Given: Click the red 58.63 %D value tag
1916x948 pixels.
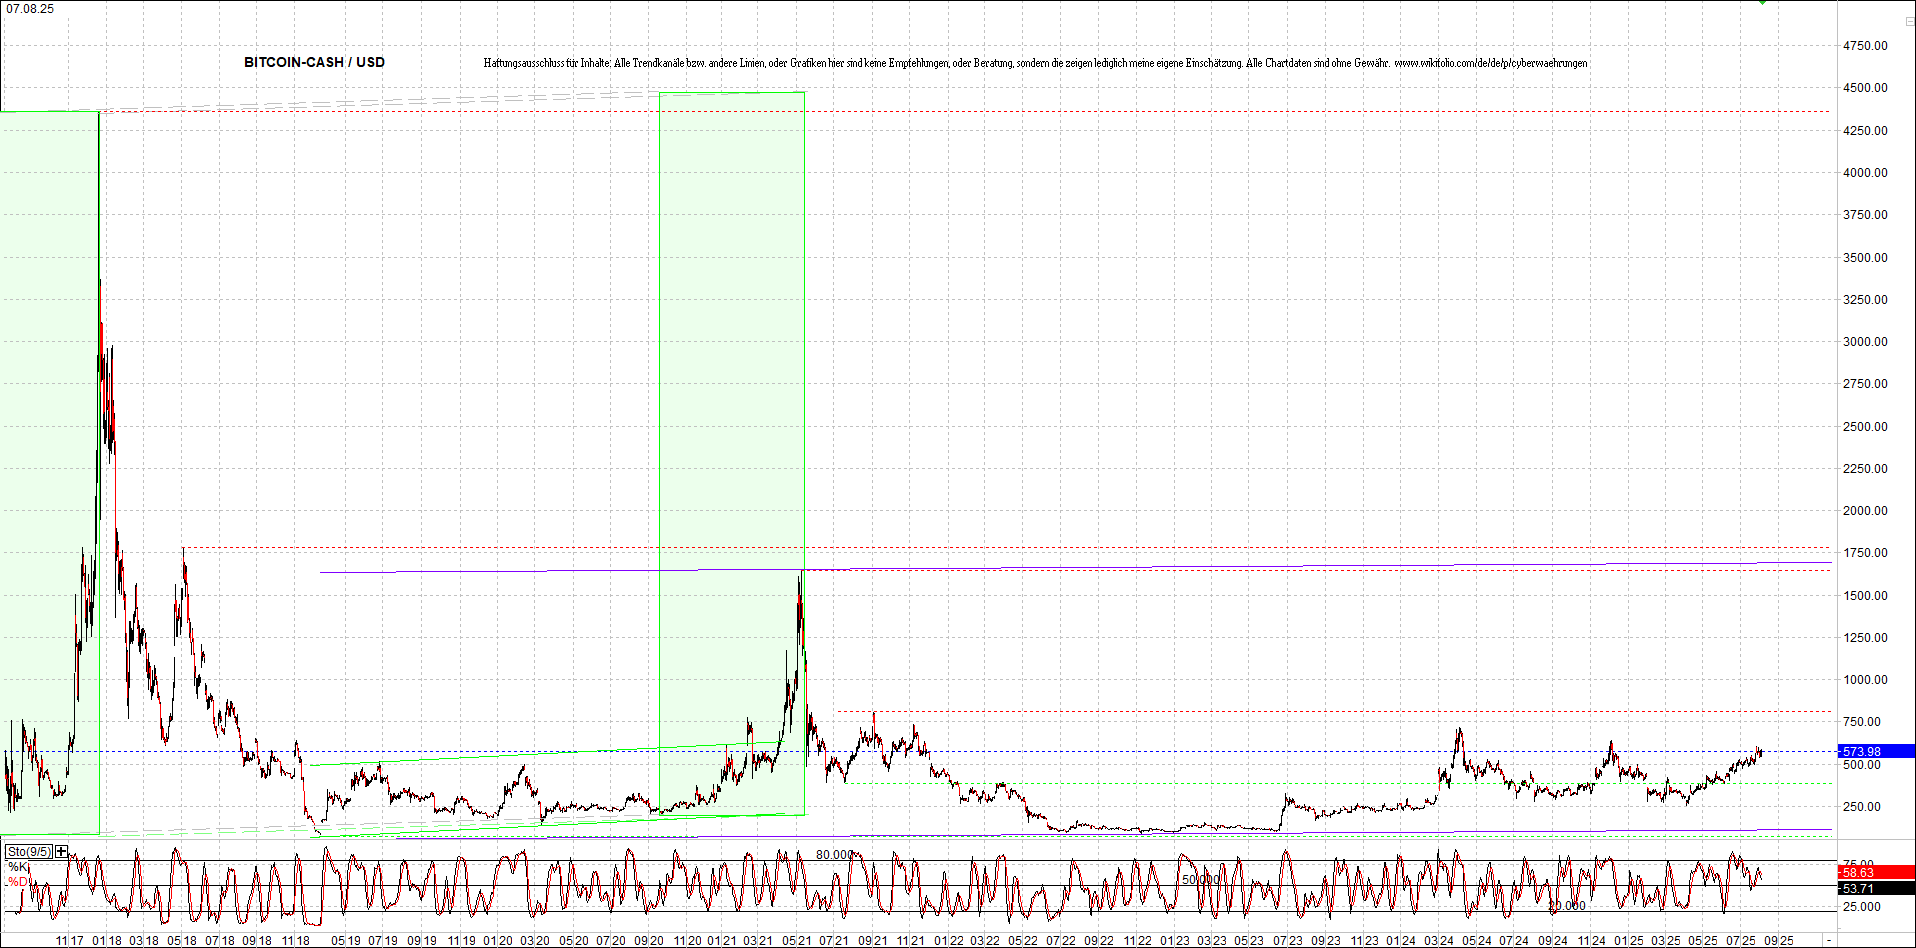Looking at the screenshot, I should point(1876,872).
